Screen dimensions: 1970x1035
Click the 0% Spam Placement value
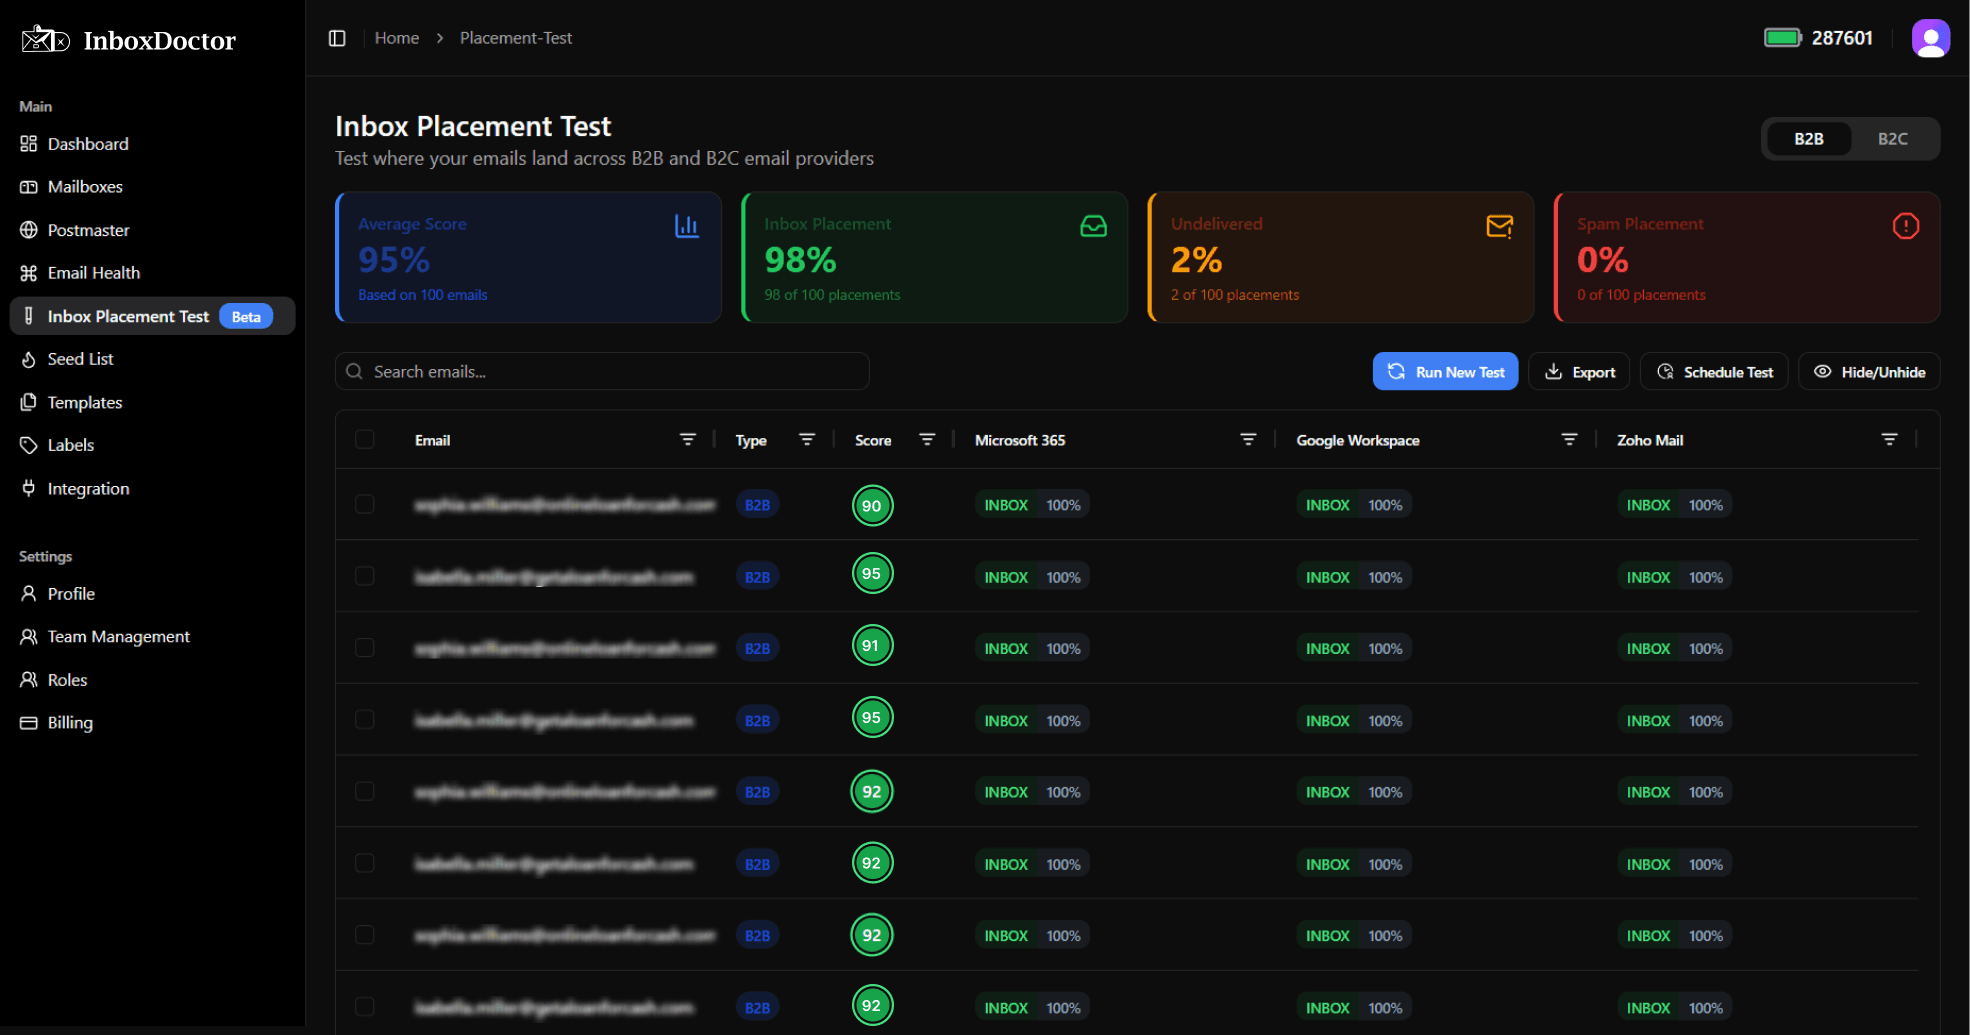[x=1602, y=260]
